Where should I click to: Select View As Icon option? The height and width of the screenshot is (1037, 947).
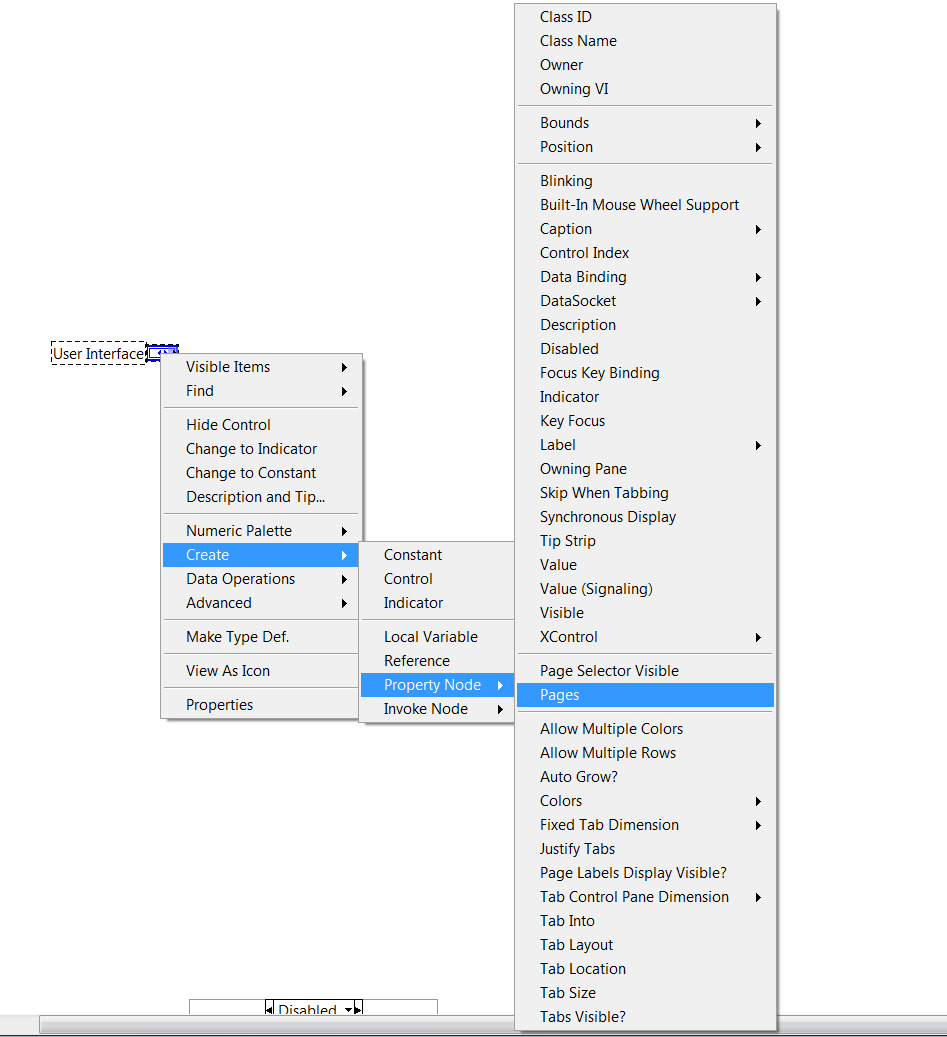tap(227, 671)
